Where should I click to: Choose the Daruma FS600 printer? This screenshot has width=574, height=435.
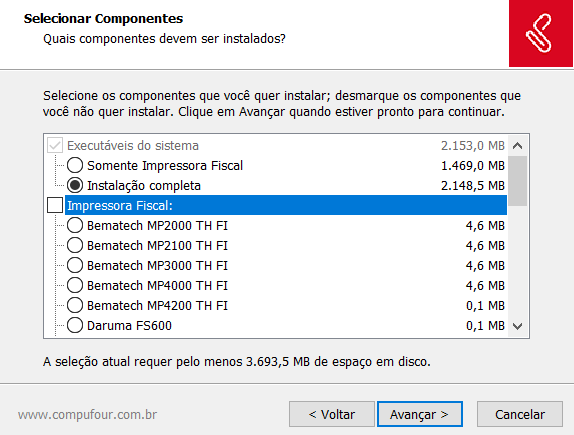(x=75, y=325)
